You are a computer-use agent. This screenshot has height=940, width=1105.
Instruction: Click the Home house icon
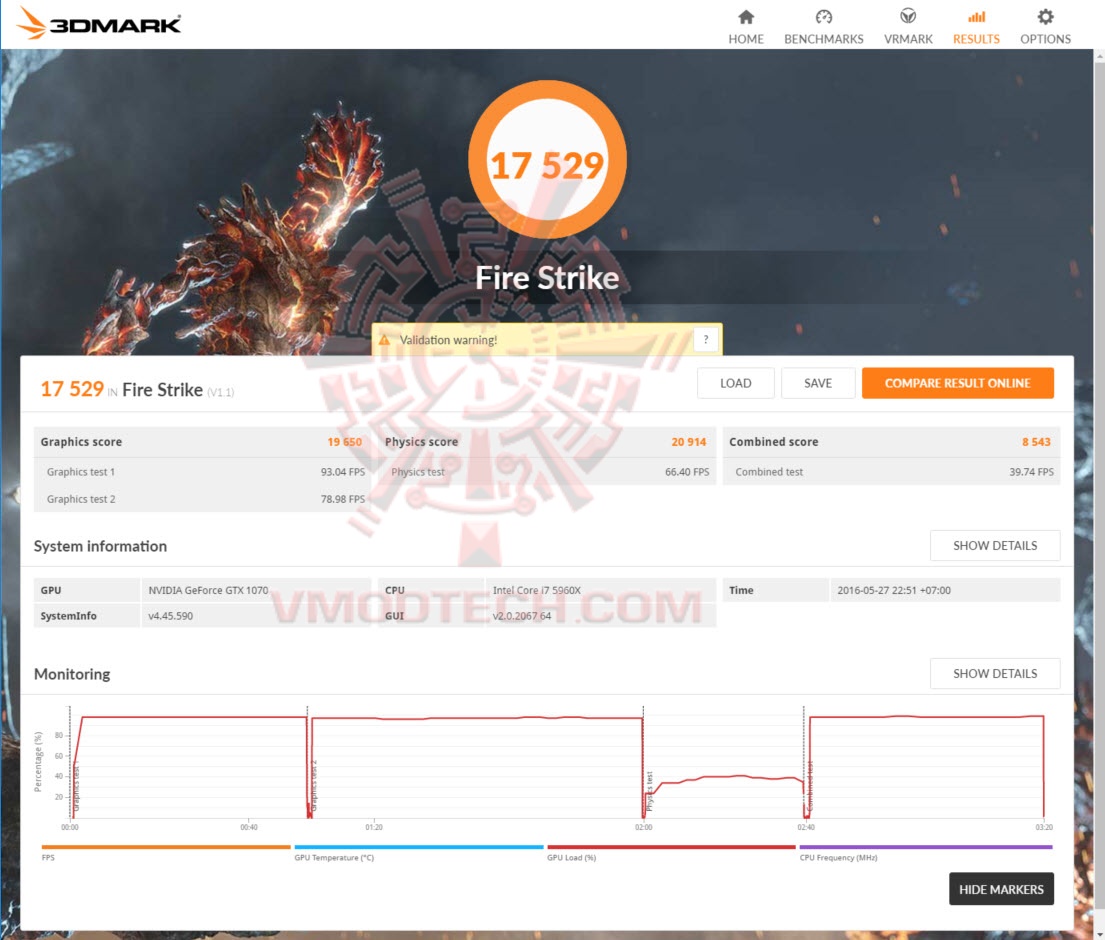click(746, 17)
